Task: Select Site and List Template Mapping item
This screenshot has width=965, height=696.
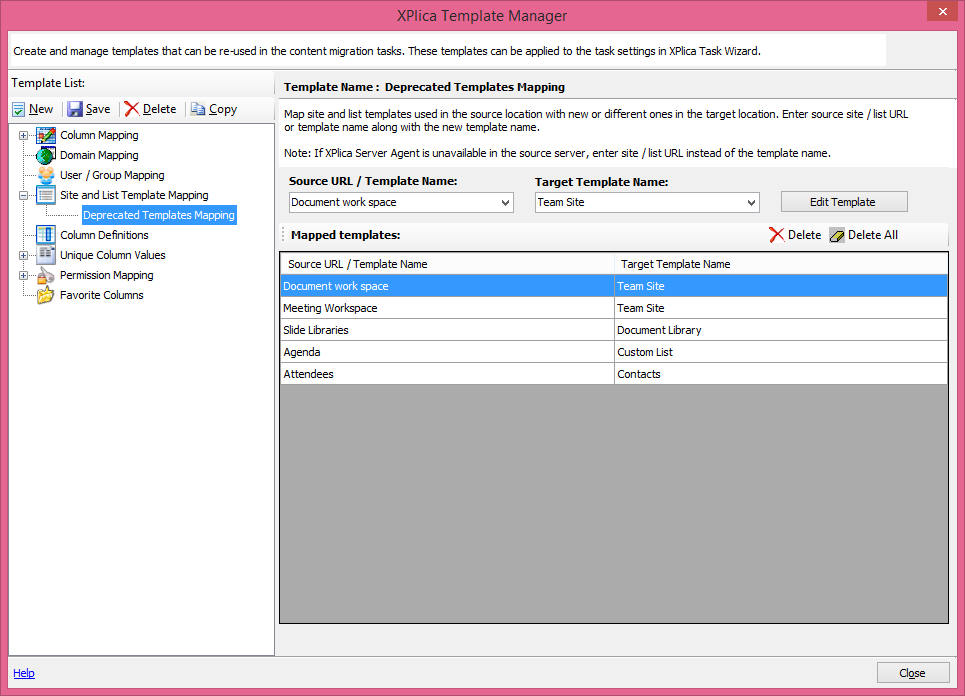Action: click(134, 195)
